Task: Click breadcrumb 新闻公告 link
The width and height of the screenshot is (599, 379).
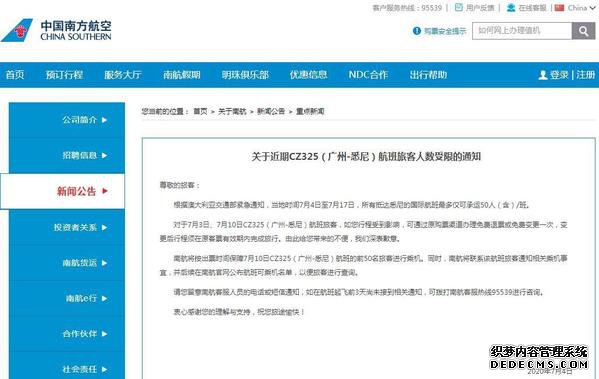Action: pos(271,111)
